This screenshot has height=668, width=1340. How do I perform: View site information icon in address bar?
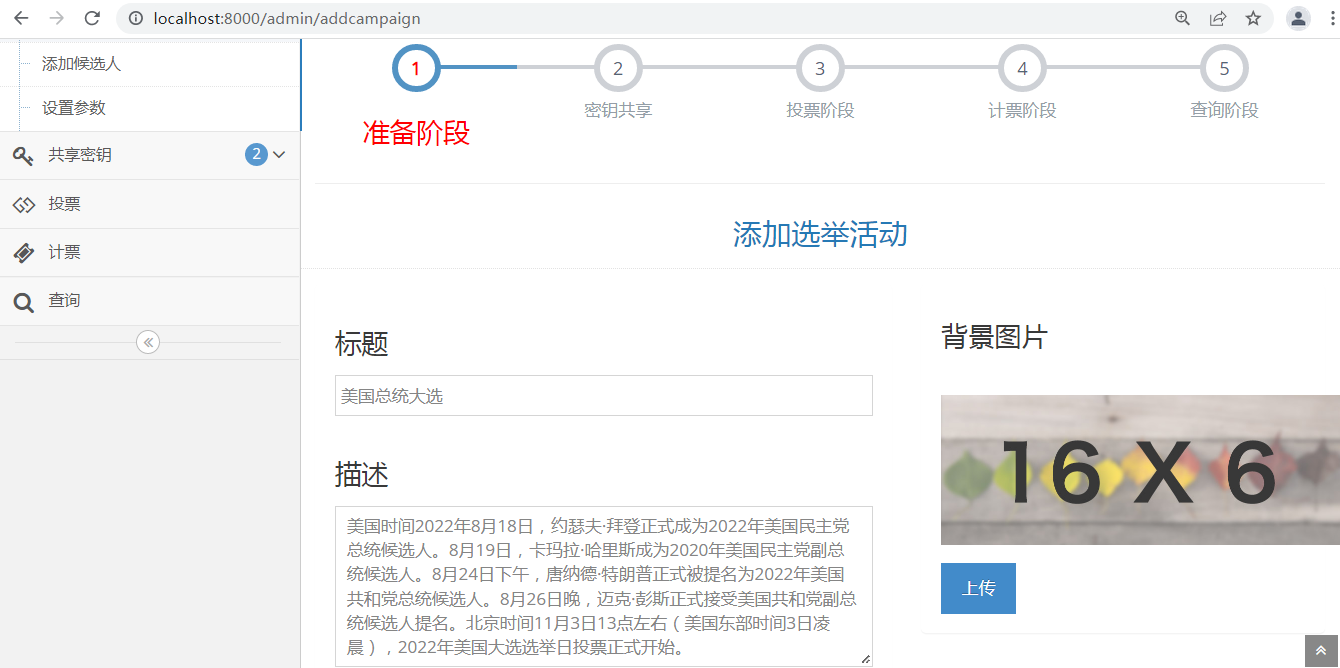tap(137, 18)
